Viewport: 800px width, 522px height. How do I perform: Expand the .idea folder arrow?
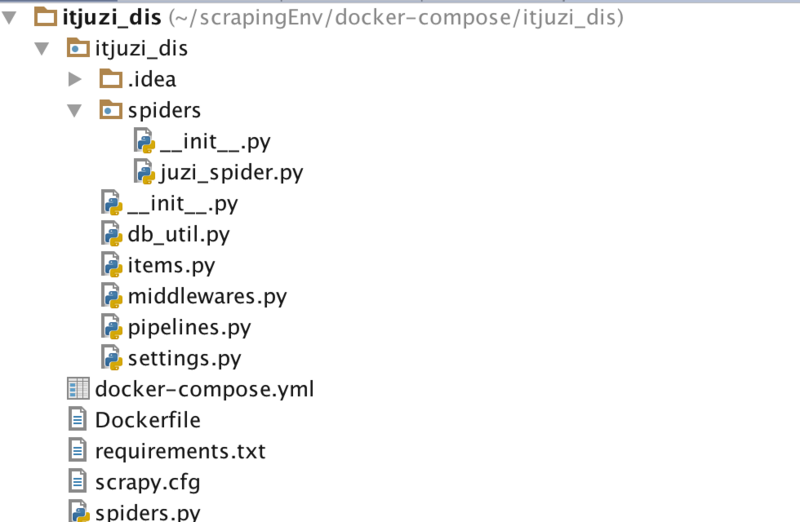tap(74, 79)
